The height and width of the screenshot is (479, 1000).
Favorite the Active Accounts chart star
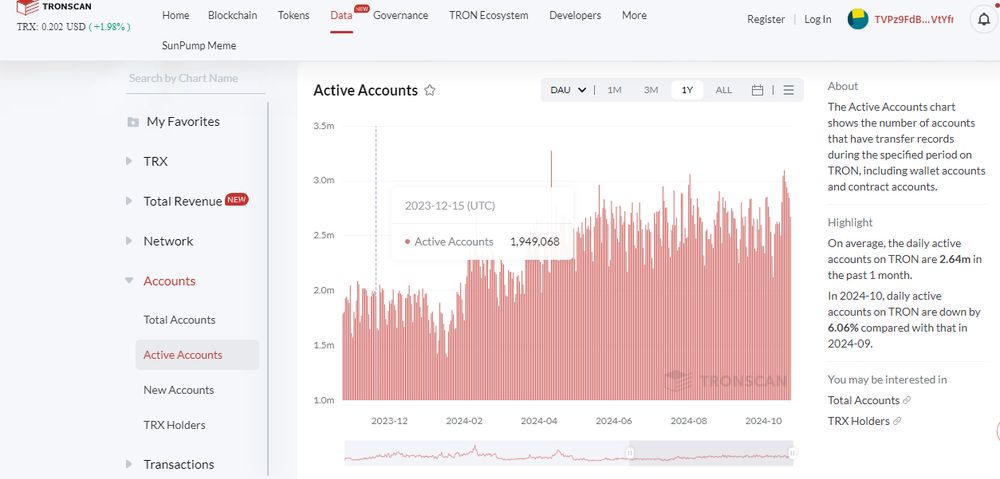[x=430, y=91]
